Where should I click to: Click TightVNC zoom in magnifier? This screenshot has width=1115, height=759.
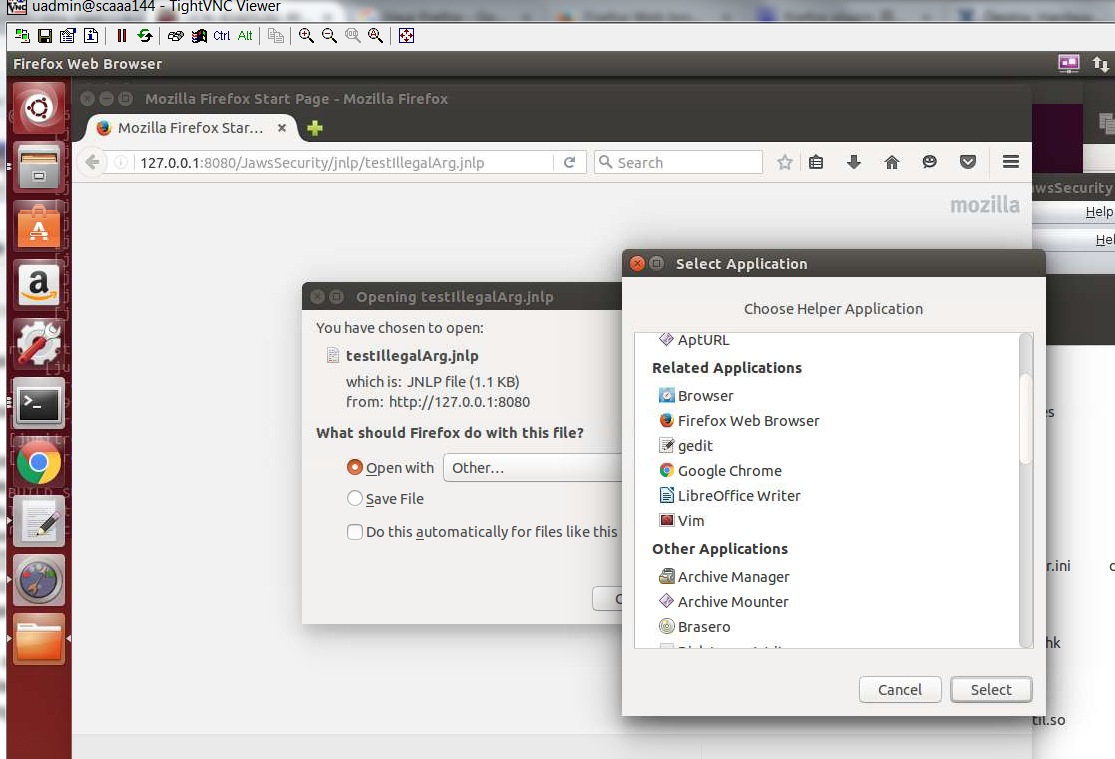coord(306,36)
